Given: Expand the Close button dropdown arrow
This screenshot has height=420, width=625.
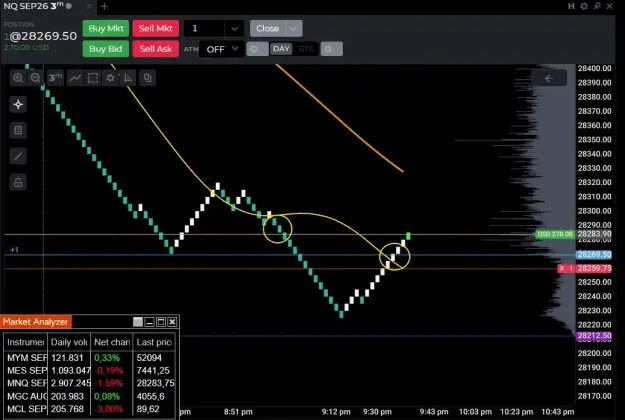Looking at the screenshot, I should click(294, 28).
